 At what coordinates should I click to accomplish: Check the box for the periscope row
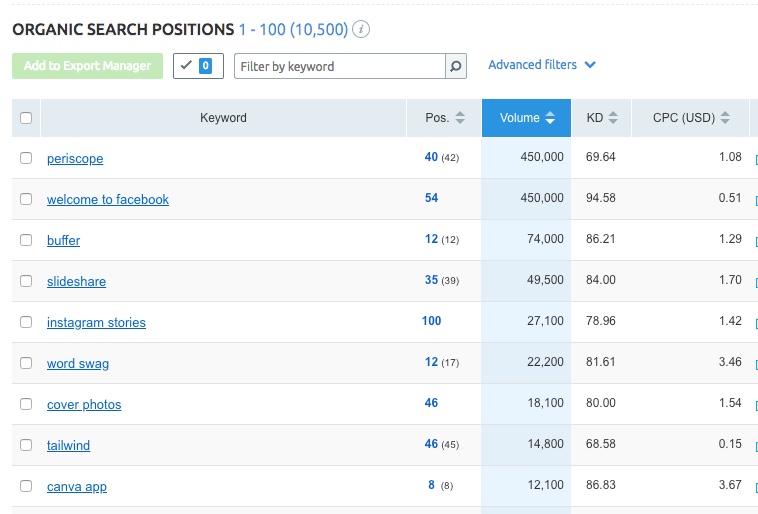(x=26, y=158)
